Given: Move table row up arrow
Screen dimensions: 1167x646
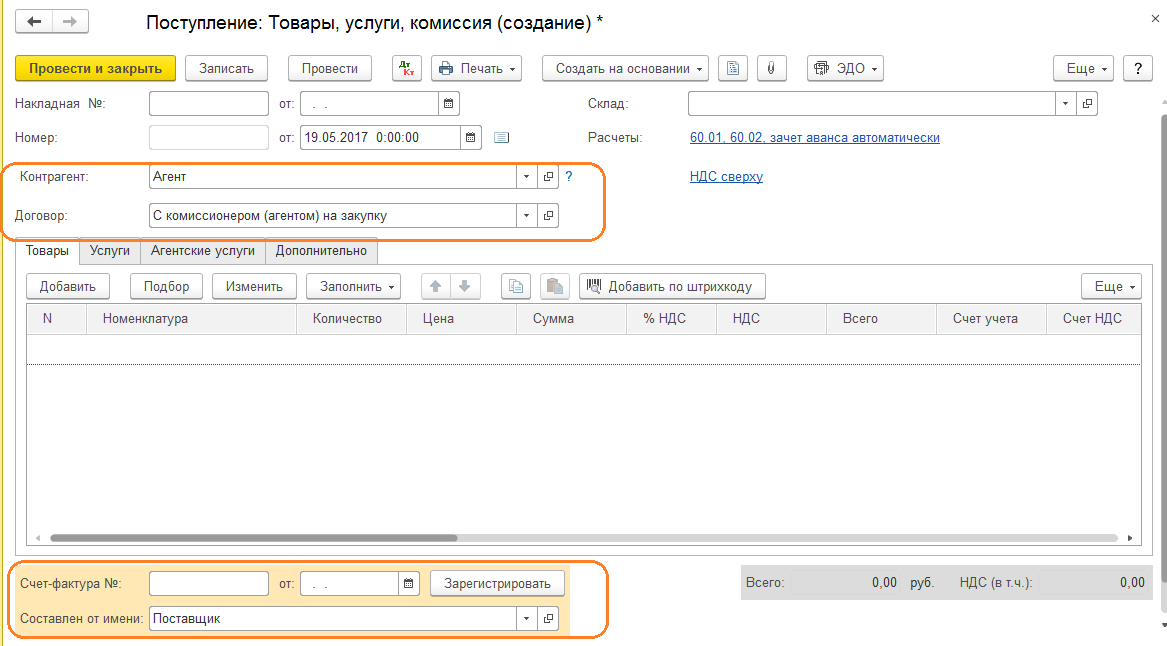Looking at the screenshot, I should tap(436, 287).
